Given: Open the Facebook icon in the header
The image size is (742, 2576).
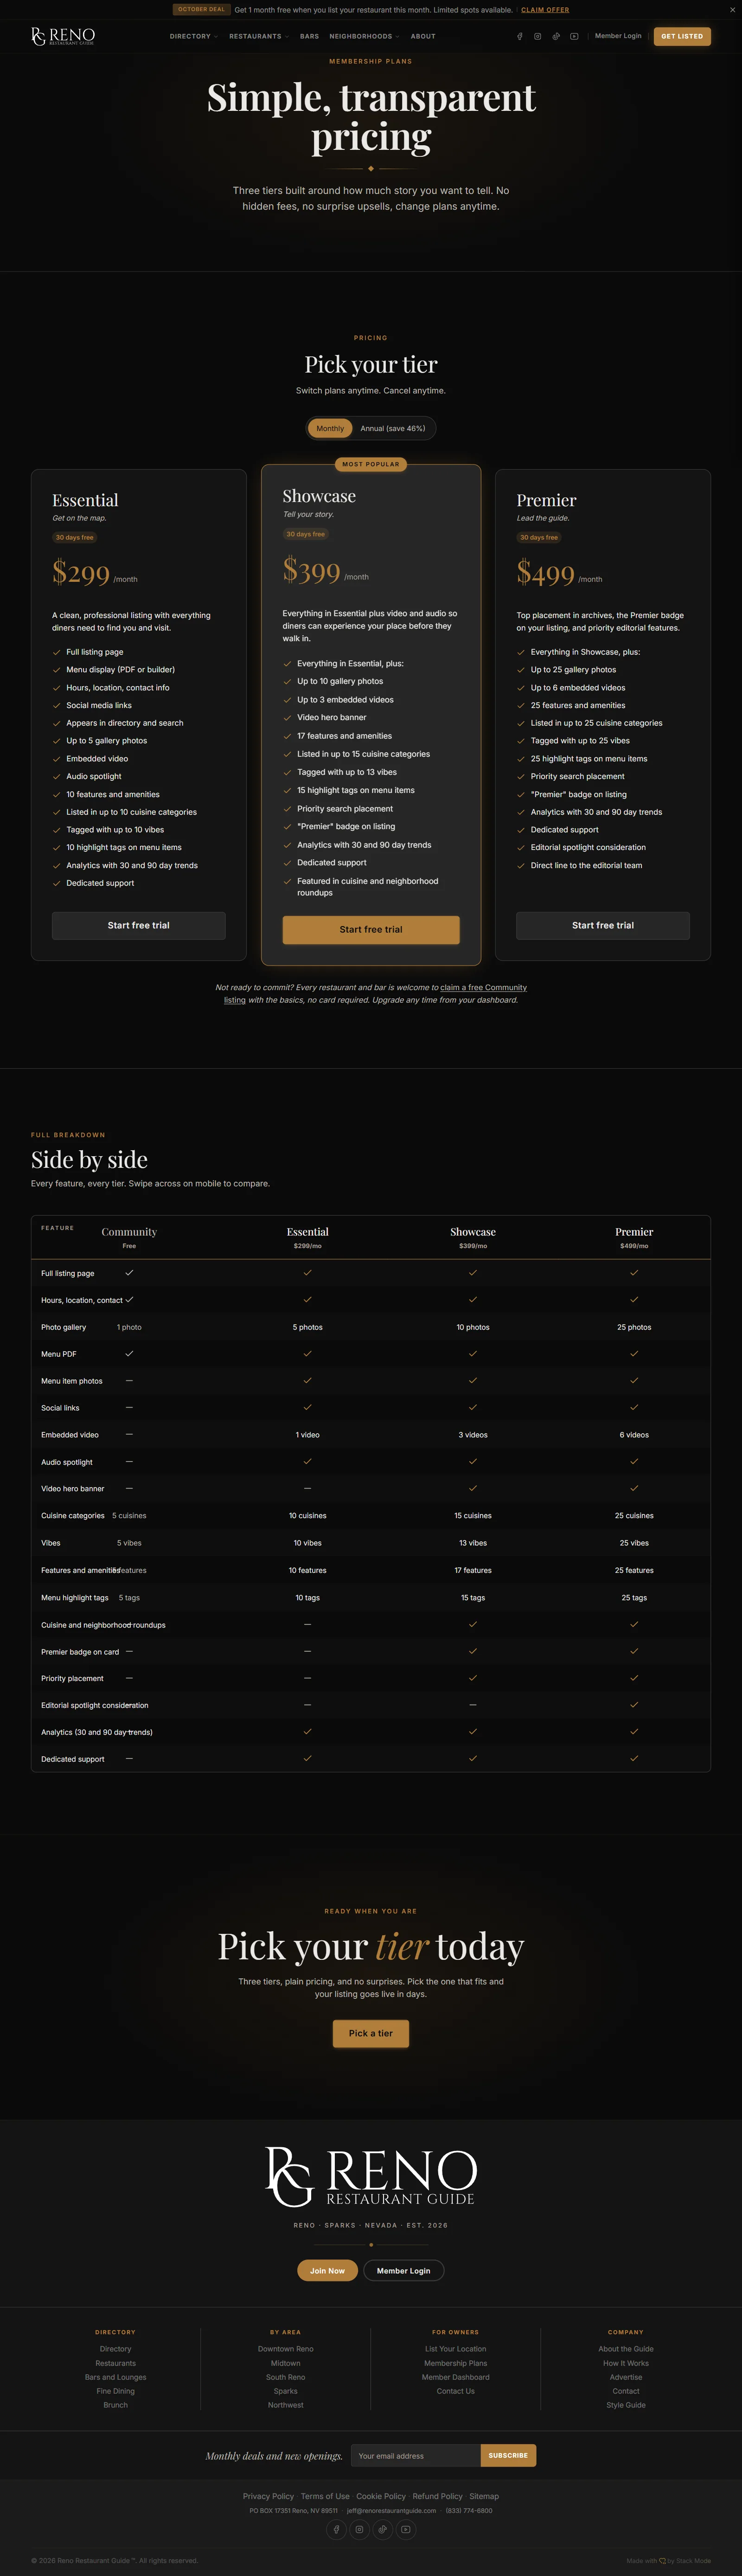Looking at the screenshot, I should point(520,36).
